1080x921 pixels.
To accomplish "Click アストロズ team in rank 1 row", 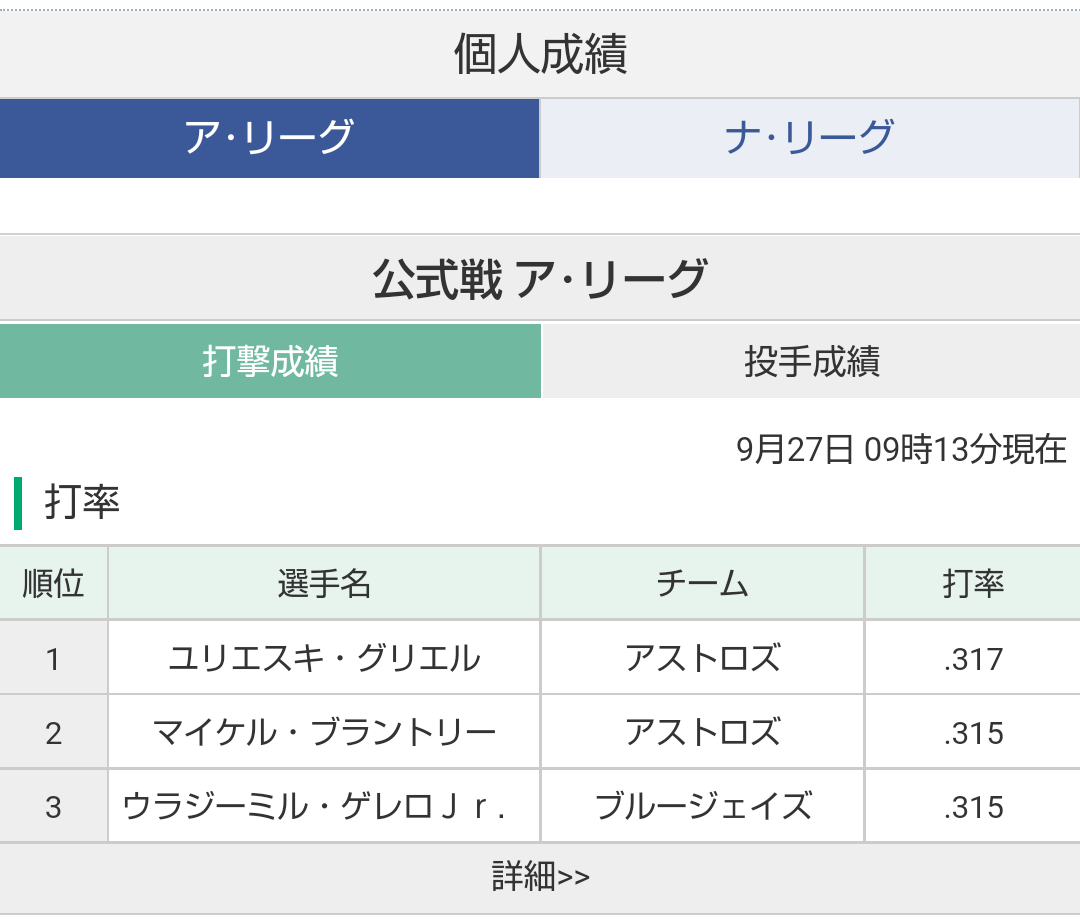I will (x=703, y=658).
